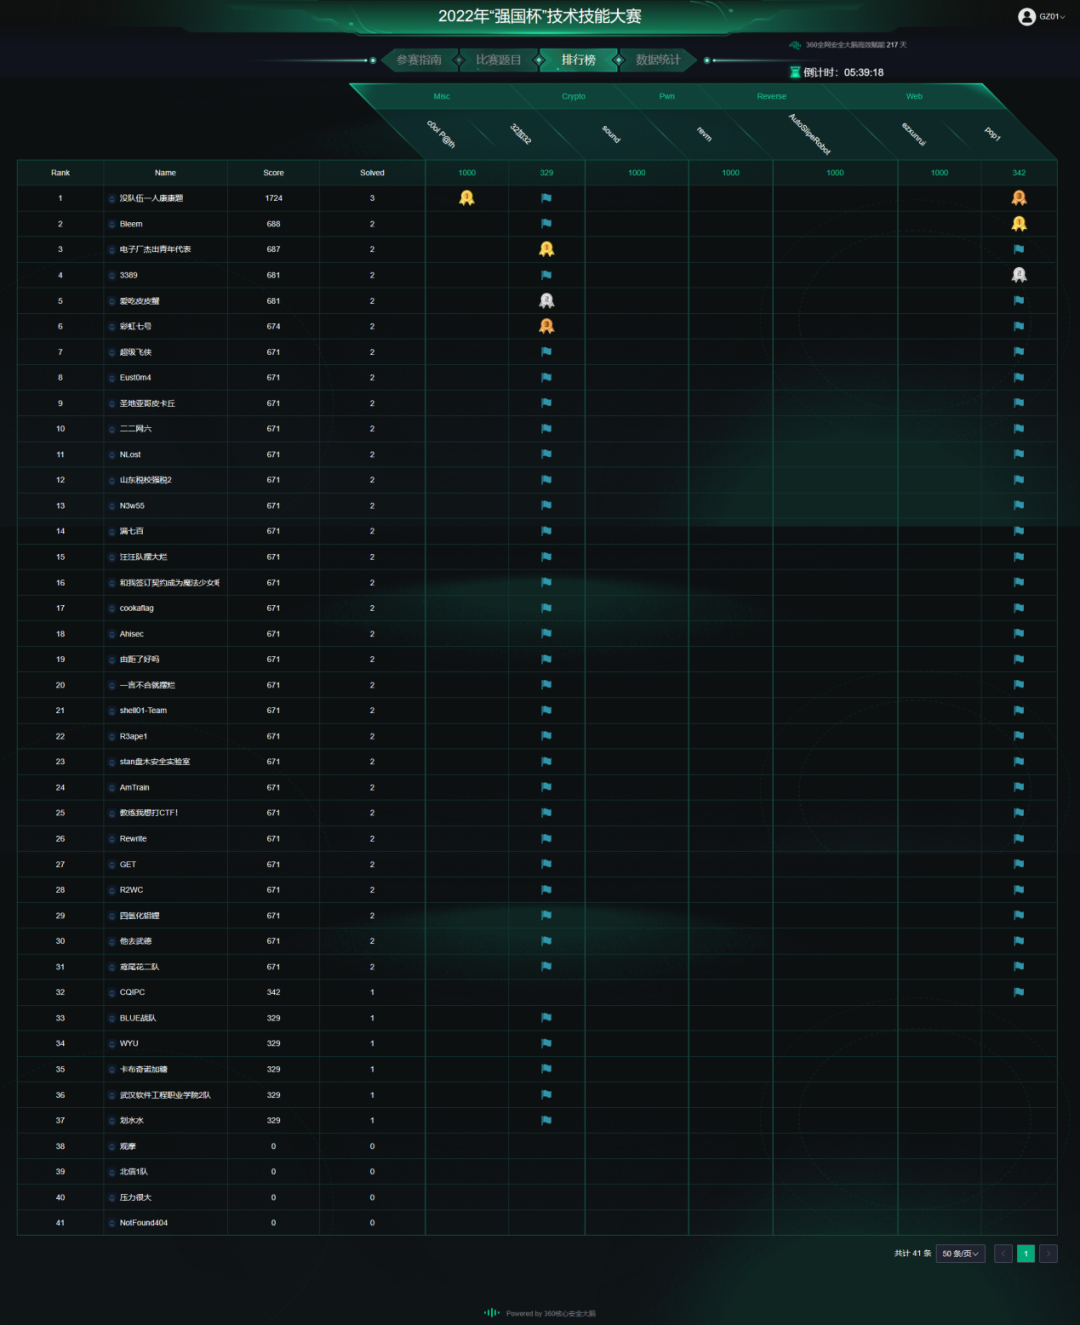The width and height of the screenshot is (1080, 1325).
Task: Go to the previous page with left arrow
Action: tap(1003, 1254)
